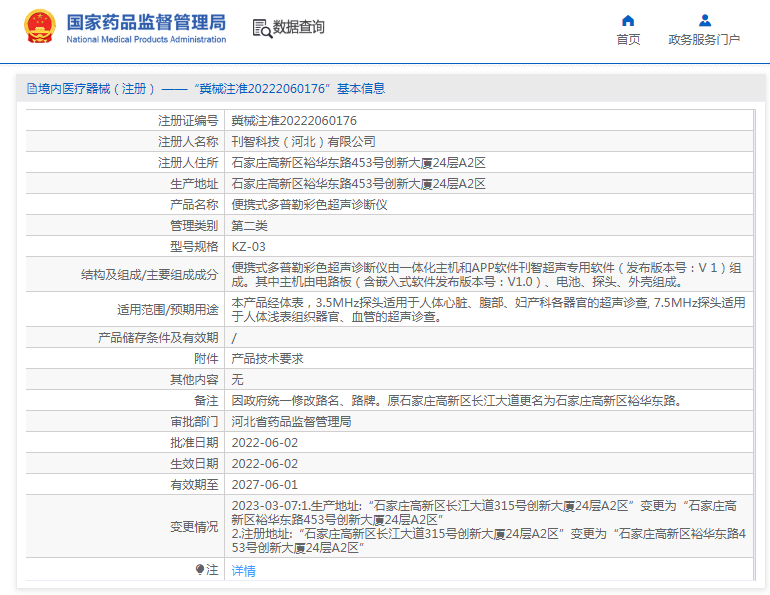The image size is (770, 595).
Task: Click 有效期至 label
Action: [x=194, y=485]
